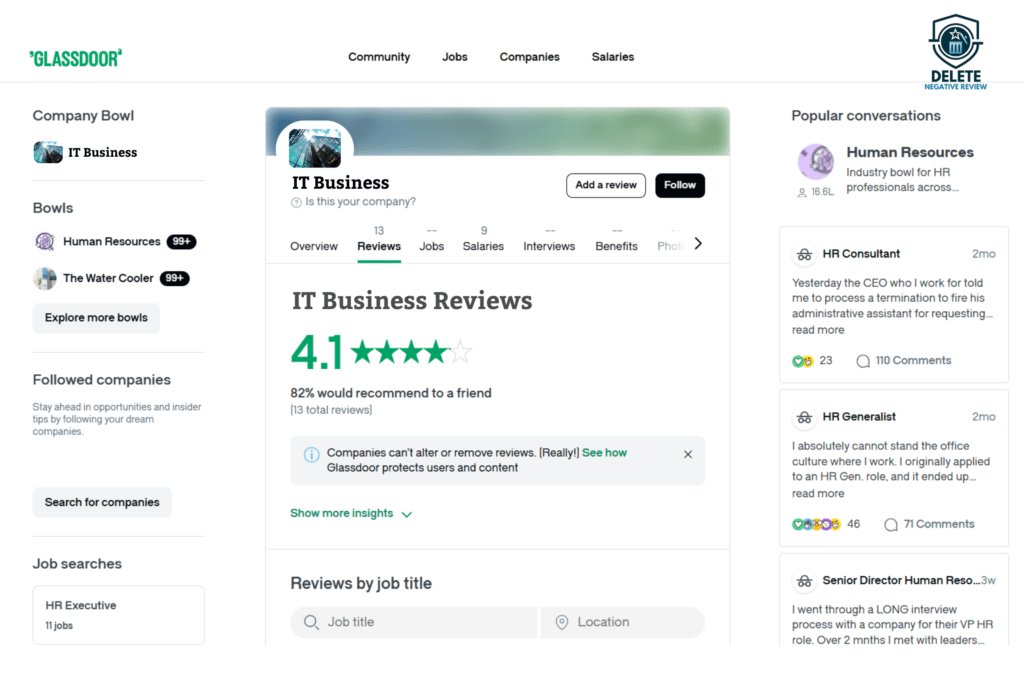The width and height of the screenshot is (1024, 683).
Task: Click the Delete Negative Review shield logo
Action: click(x=956, y=45)
